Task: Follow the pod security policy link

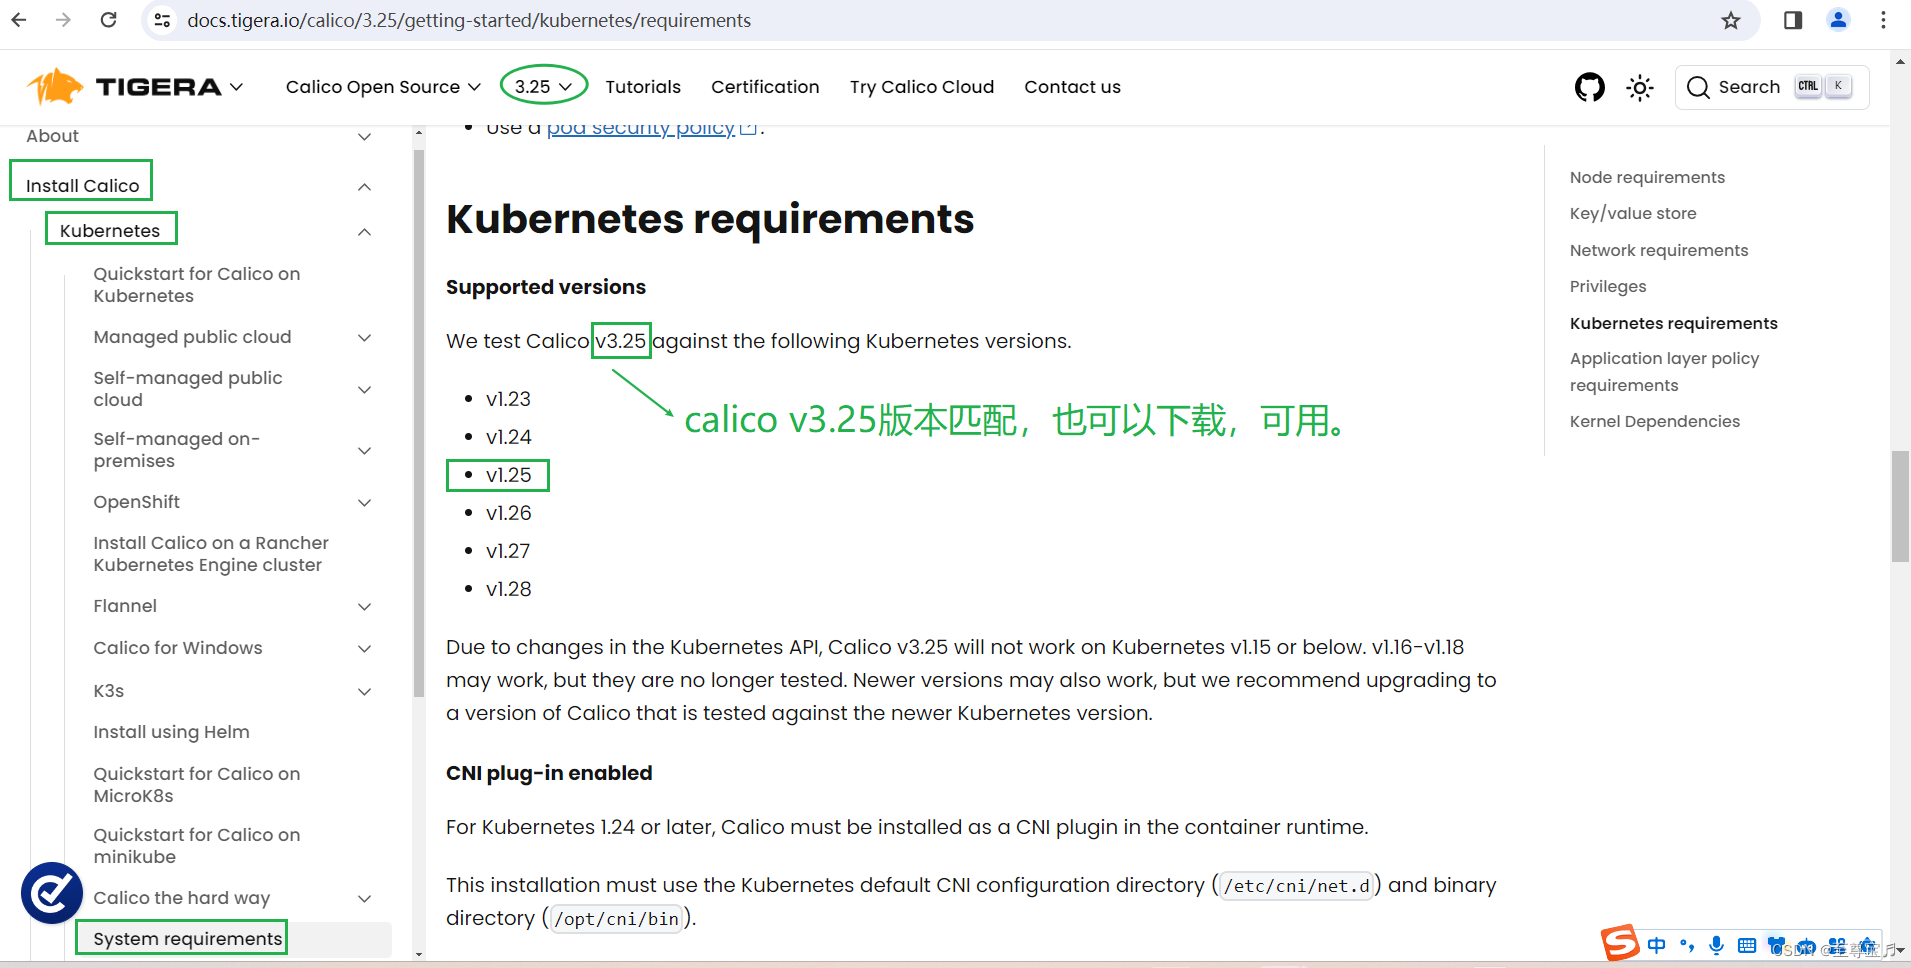Action: coord(650,128)
